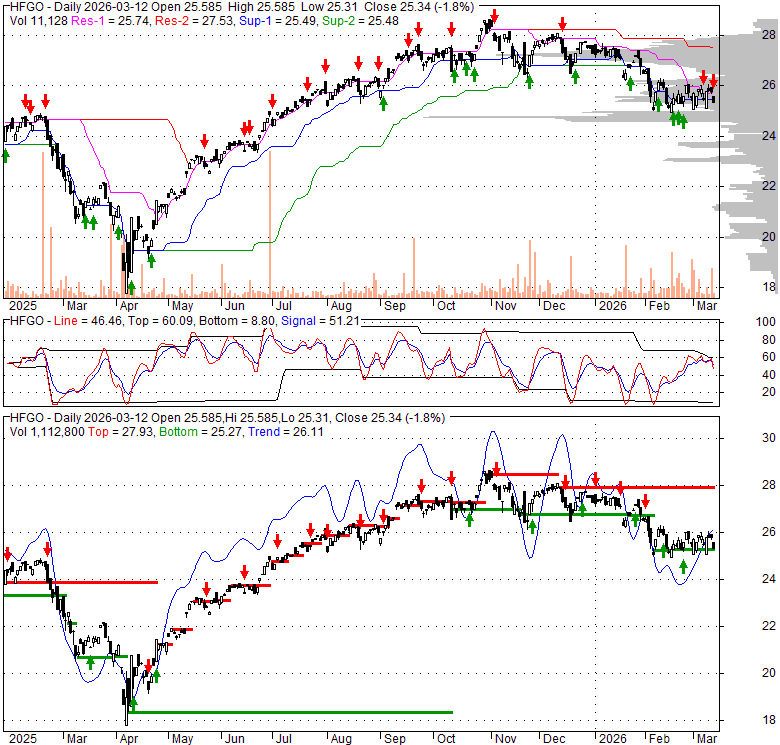The height and width of the screenshot is (745, 780).
Task: Click the Oct month label under bottom chart
Action: click(x=446, y=739)
